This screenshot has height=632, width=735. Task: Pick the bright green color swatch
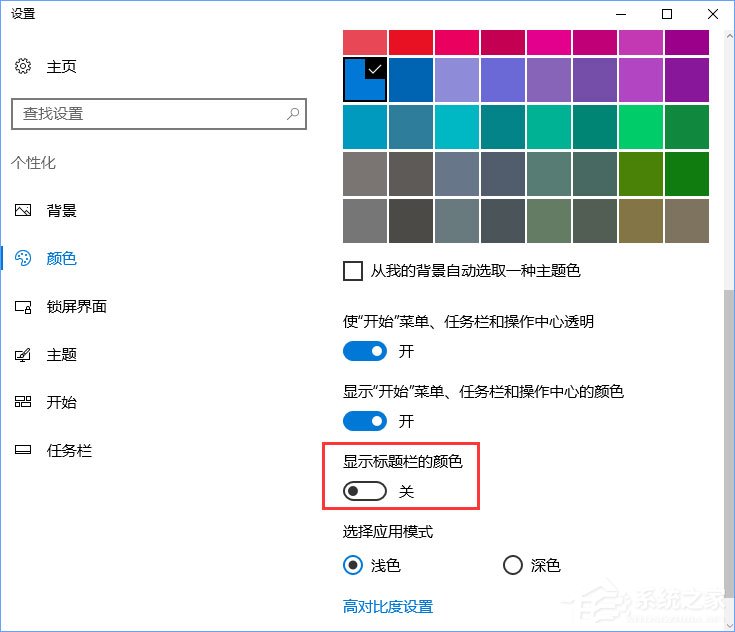[x=640, y=127]
